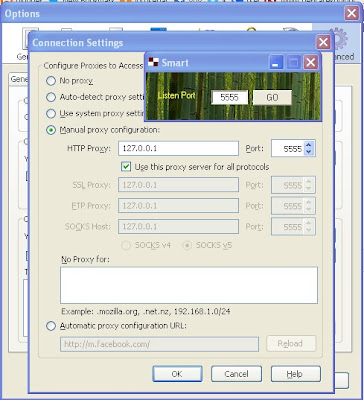This screenshot has height=400, width=364.
Task: Select Manual proxy configuration radio button
Action: point(51,130)
